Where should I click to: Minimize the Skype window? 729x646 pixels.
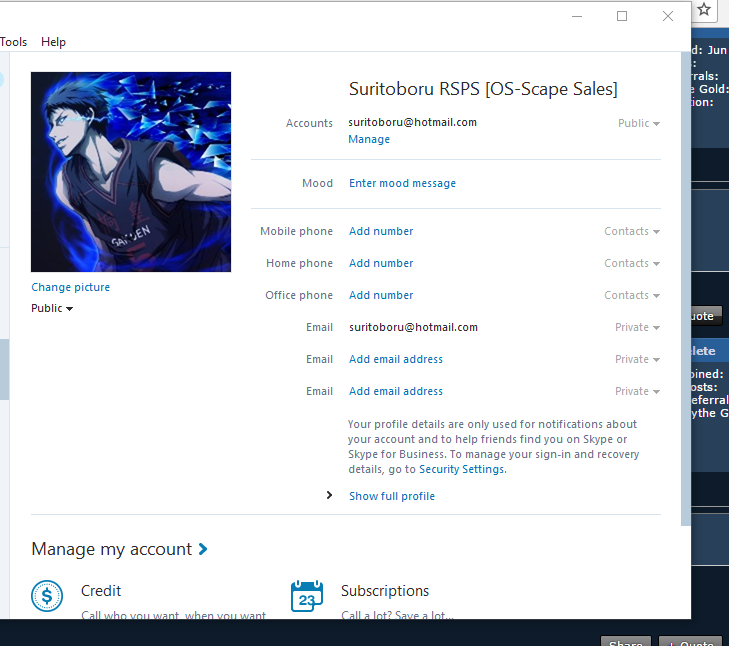(577, 16)
